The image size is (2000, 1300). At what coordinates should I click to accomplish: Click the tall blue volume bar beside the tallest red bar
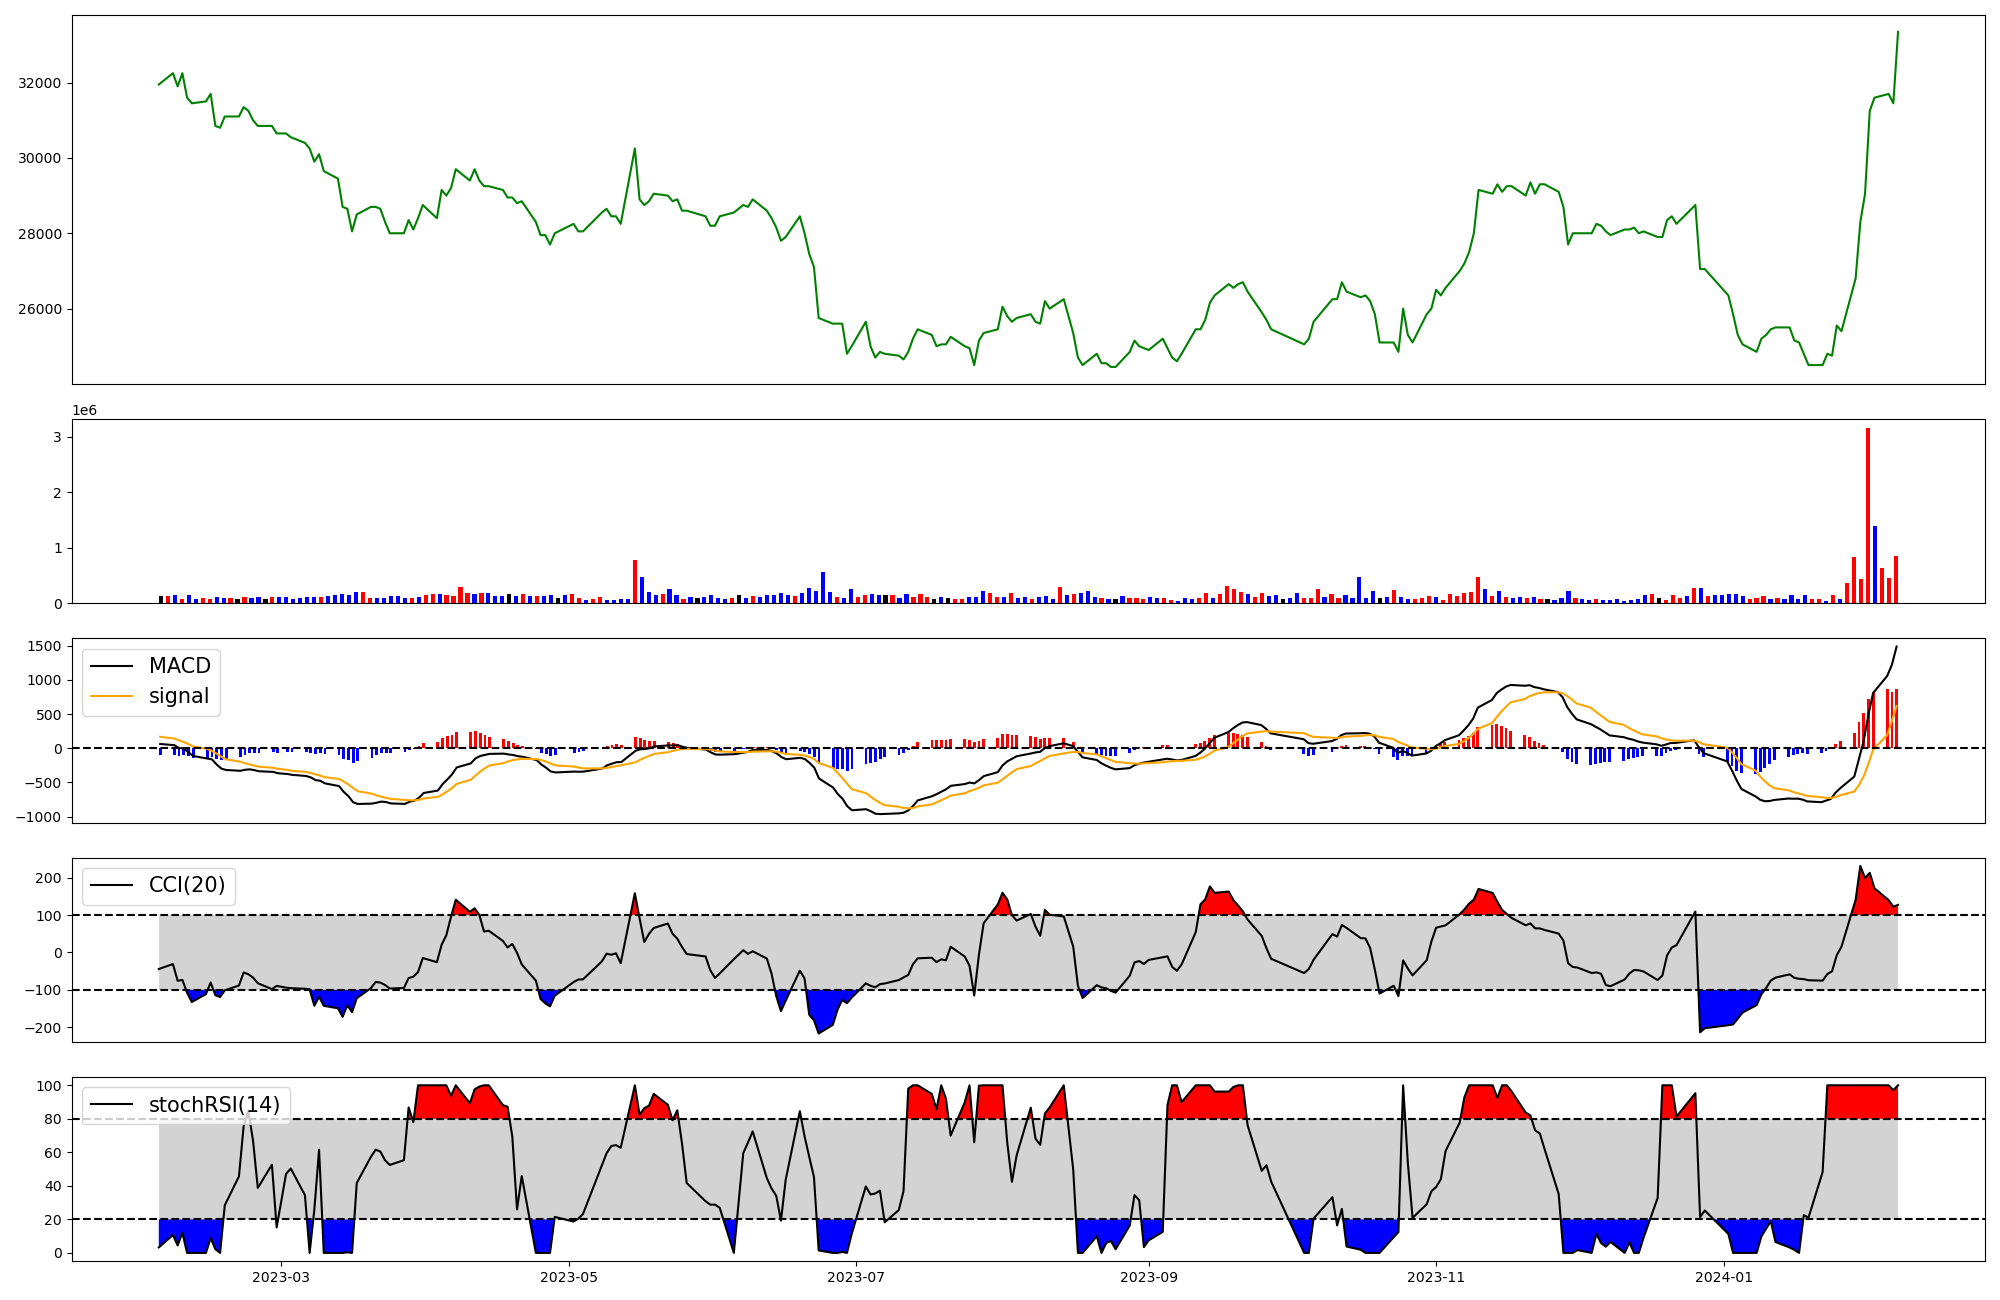click(1875, 565)
